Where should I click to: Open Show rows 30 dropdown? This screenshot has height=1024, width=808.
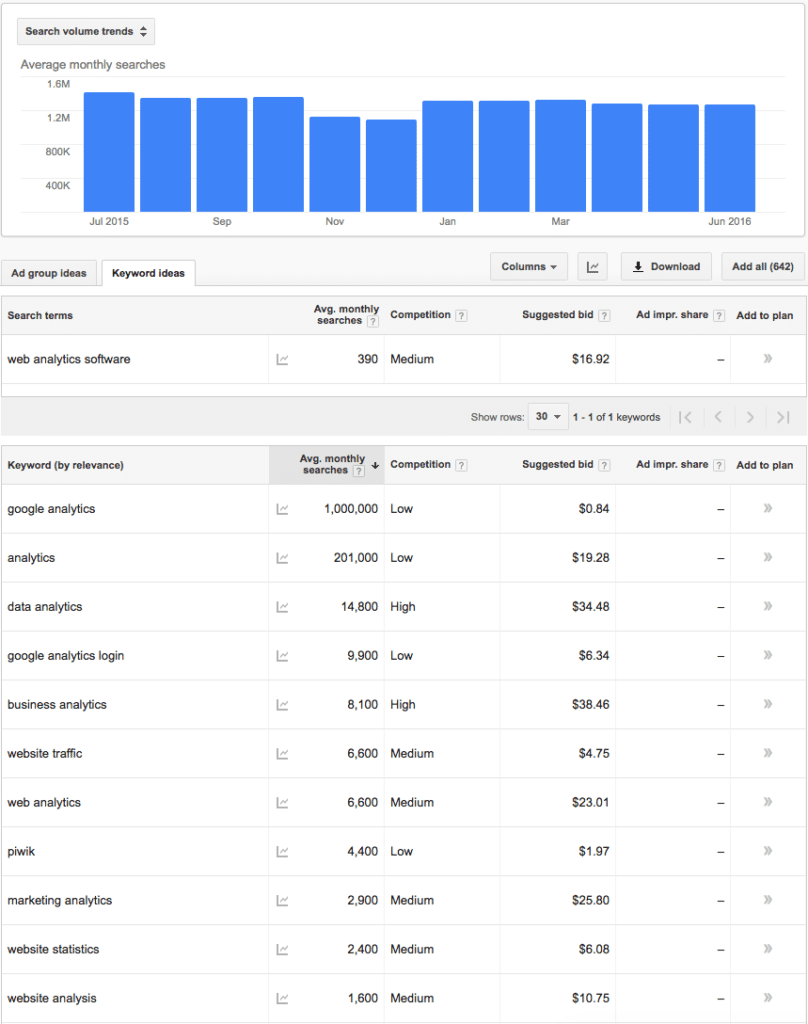(x=548, y=417)
